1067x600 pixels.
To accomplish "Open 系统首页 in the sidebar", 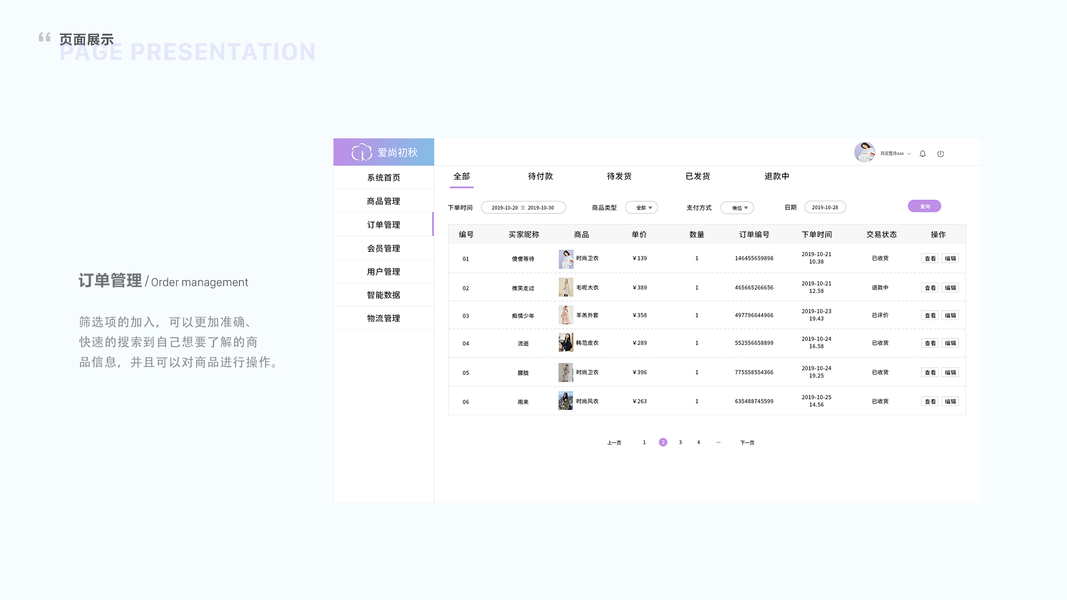I will pos(384,178).
